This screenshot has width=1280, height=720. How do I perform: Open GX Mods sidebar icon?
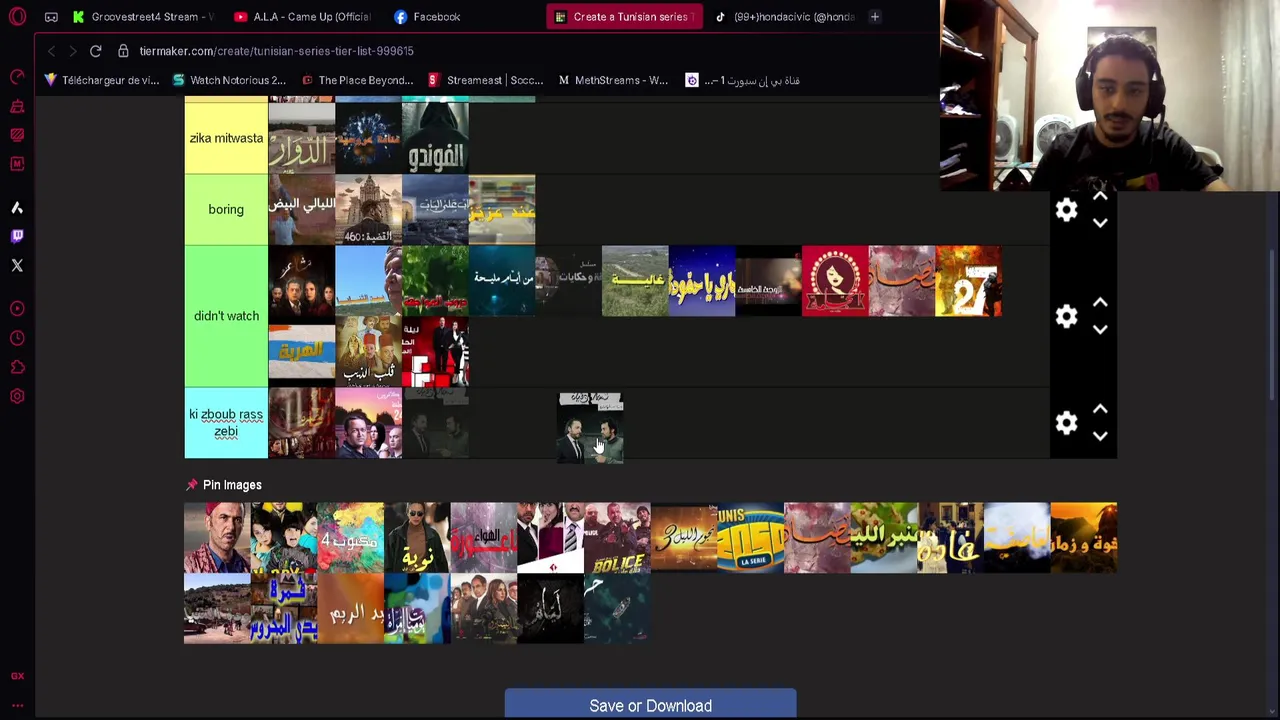(17, 164)
